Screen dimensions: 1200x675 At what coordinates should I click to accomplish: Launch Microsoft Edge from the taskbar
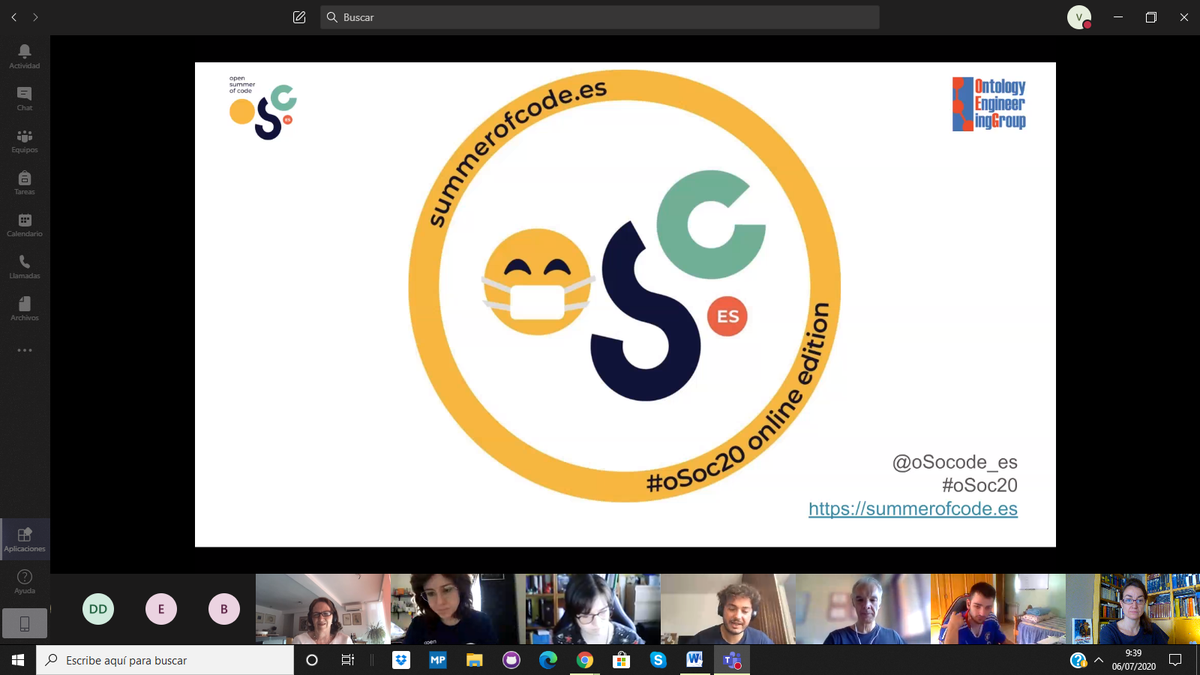pyautogui.click(x=548, y=660)
